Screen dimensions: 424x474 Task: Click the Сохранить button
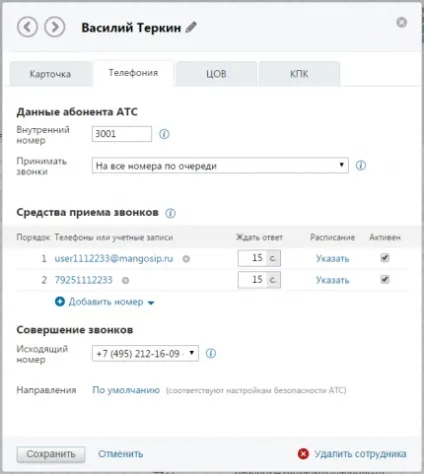click(x=51, y=454)
